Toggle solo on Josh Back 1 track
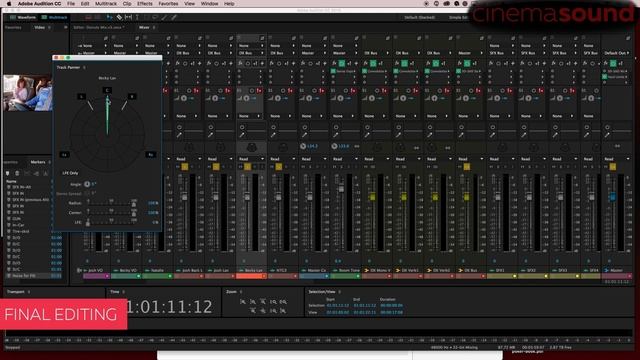The height and width of the screenshot is (360, 640). coord(185,167)
